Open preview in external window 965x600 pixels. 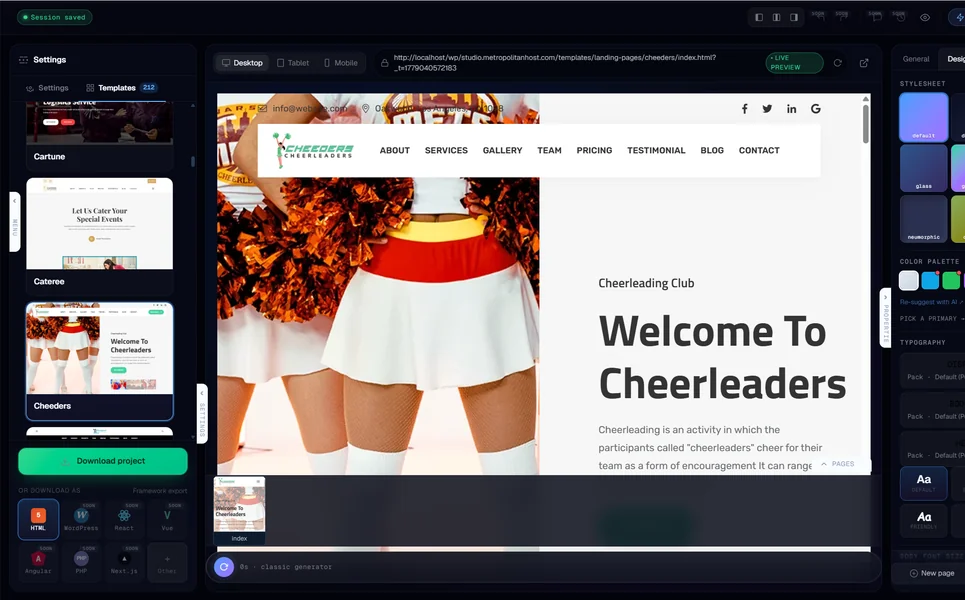point(864,63)
